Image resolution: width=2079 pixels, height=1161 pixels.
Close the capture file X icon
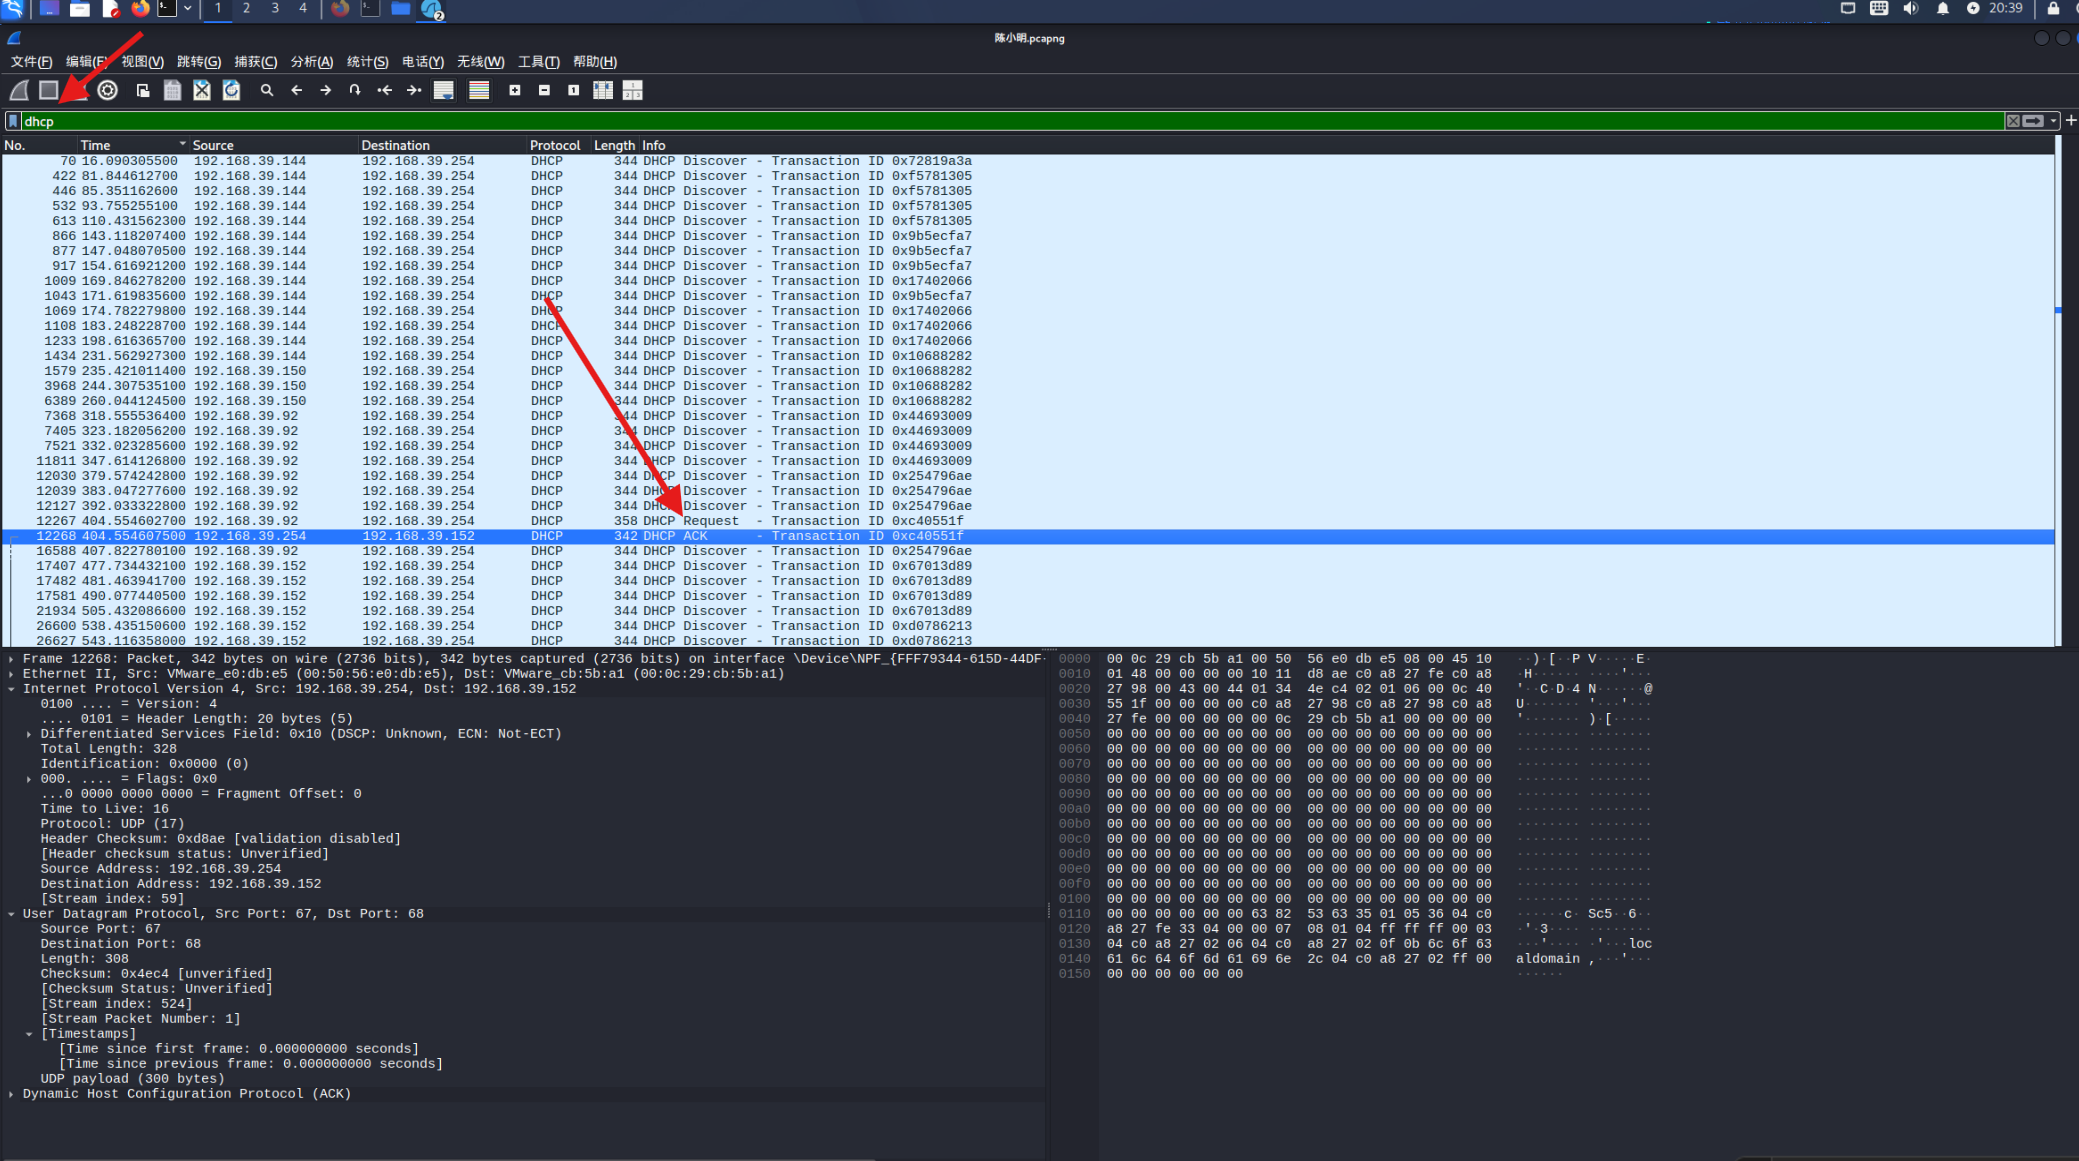pos(202,90)
